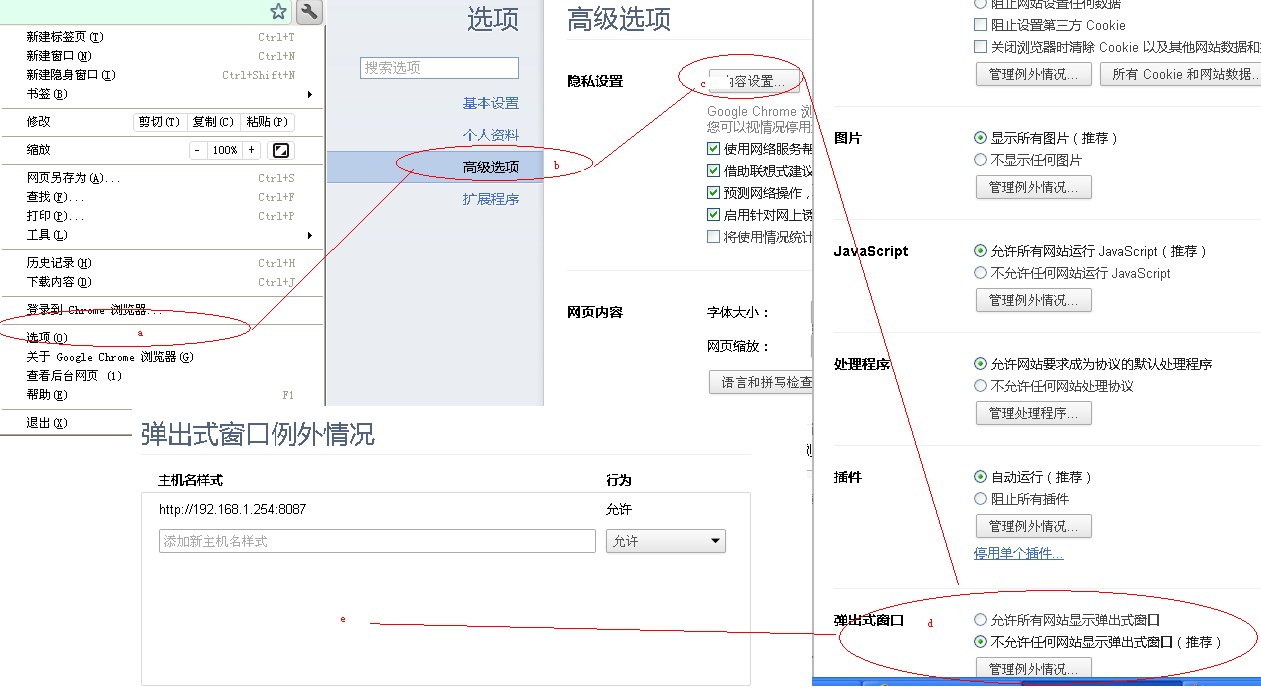Click the 内容设置 button
The height and width of the screenshot is (693, 1261).
tap(755, 81)
